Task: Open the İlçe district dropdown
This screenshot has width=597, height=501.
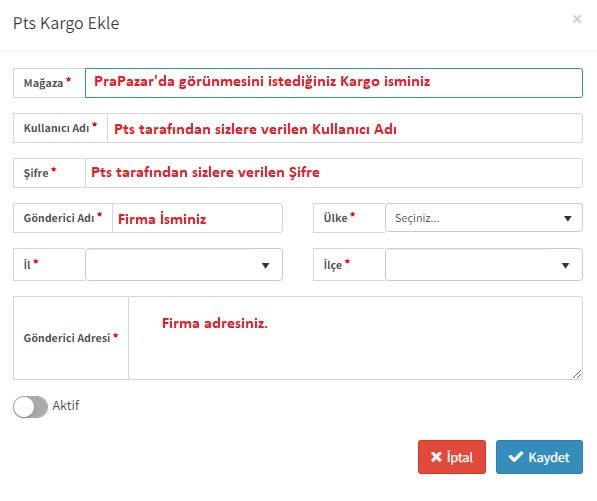Action: click(x=484, y=265)
